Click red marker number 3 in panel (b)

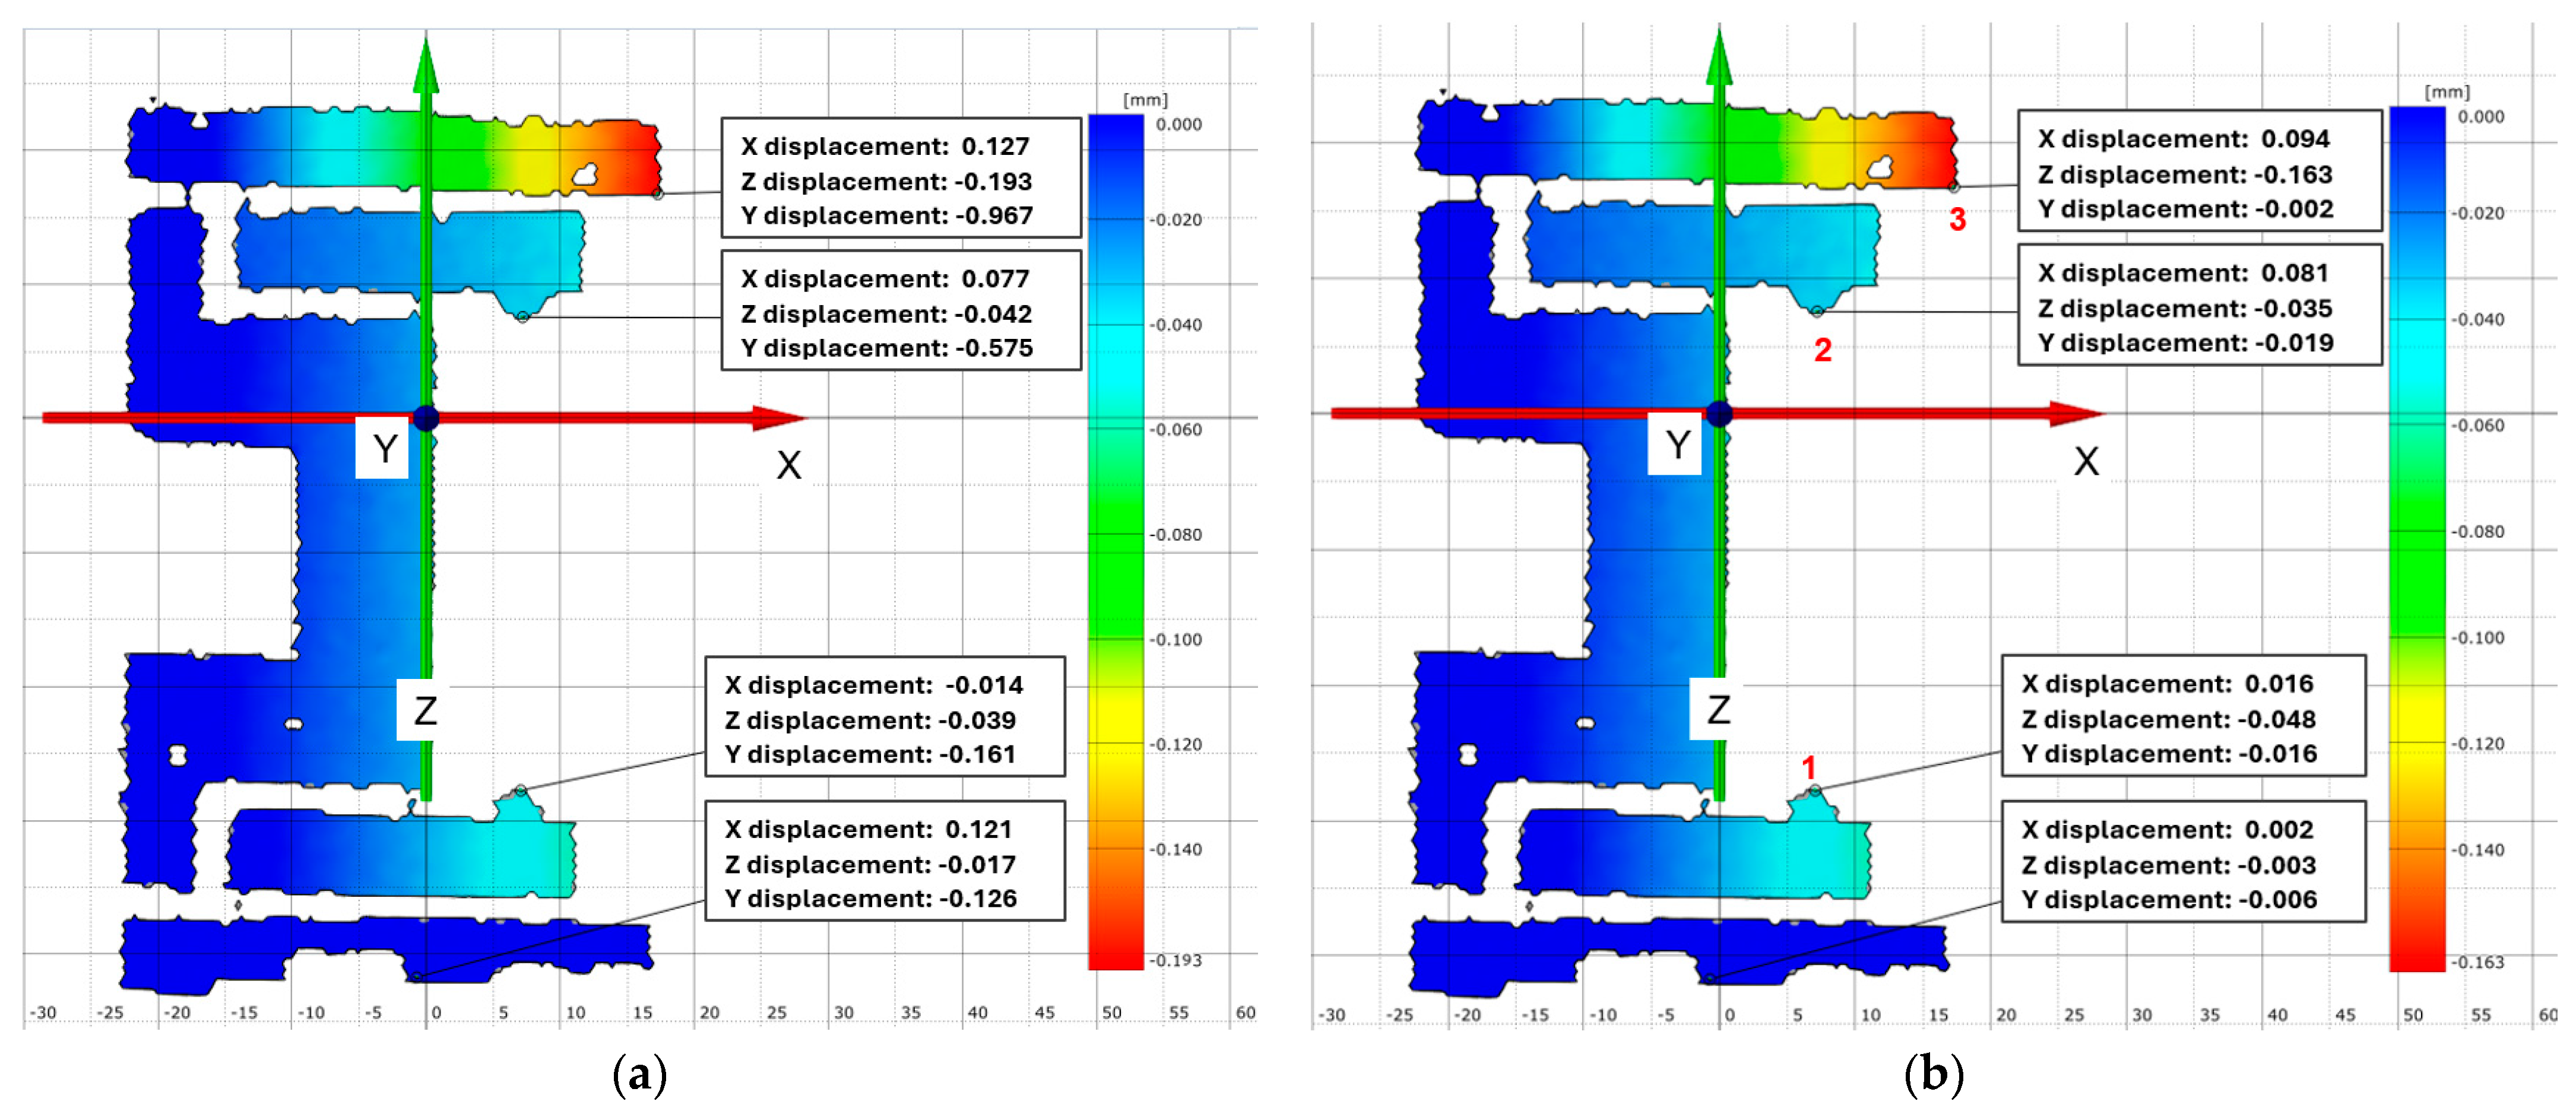point(1957,220)
